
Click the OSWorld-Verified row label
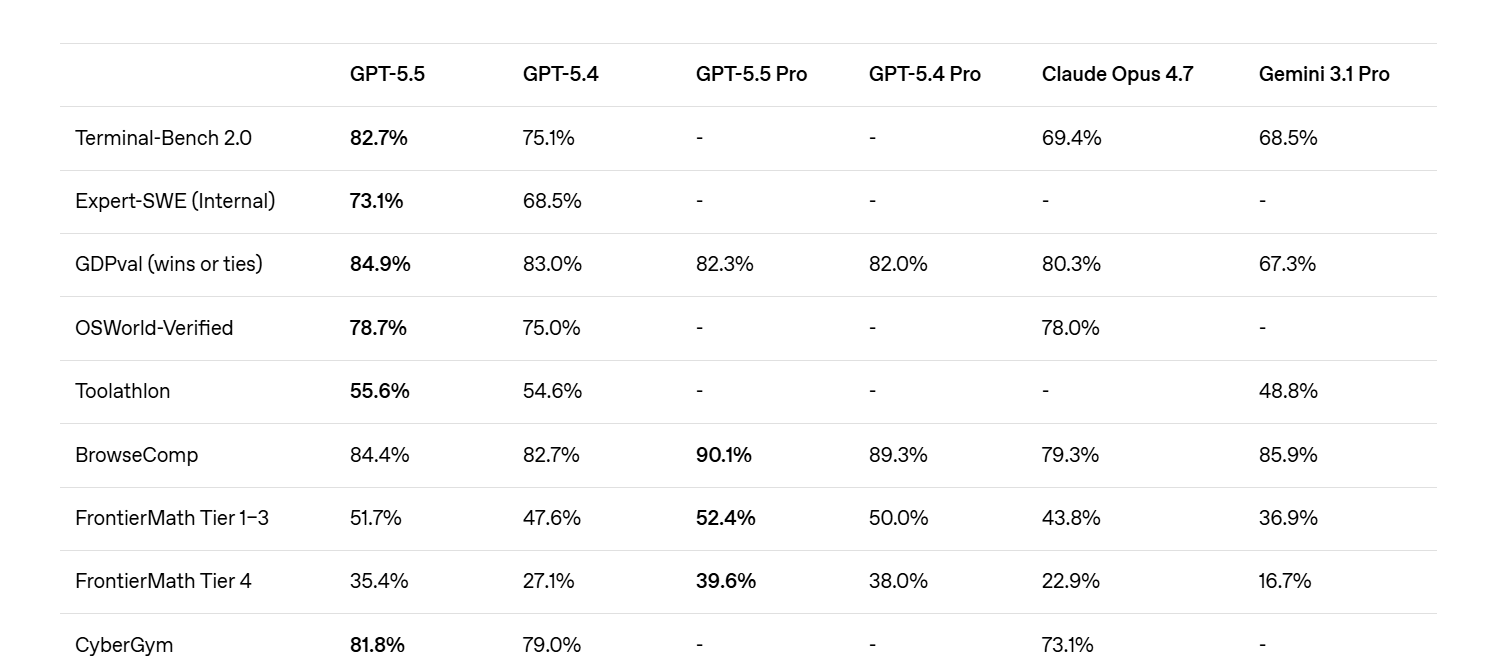(154, 328)
